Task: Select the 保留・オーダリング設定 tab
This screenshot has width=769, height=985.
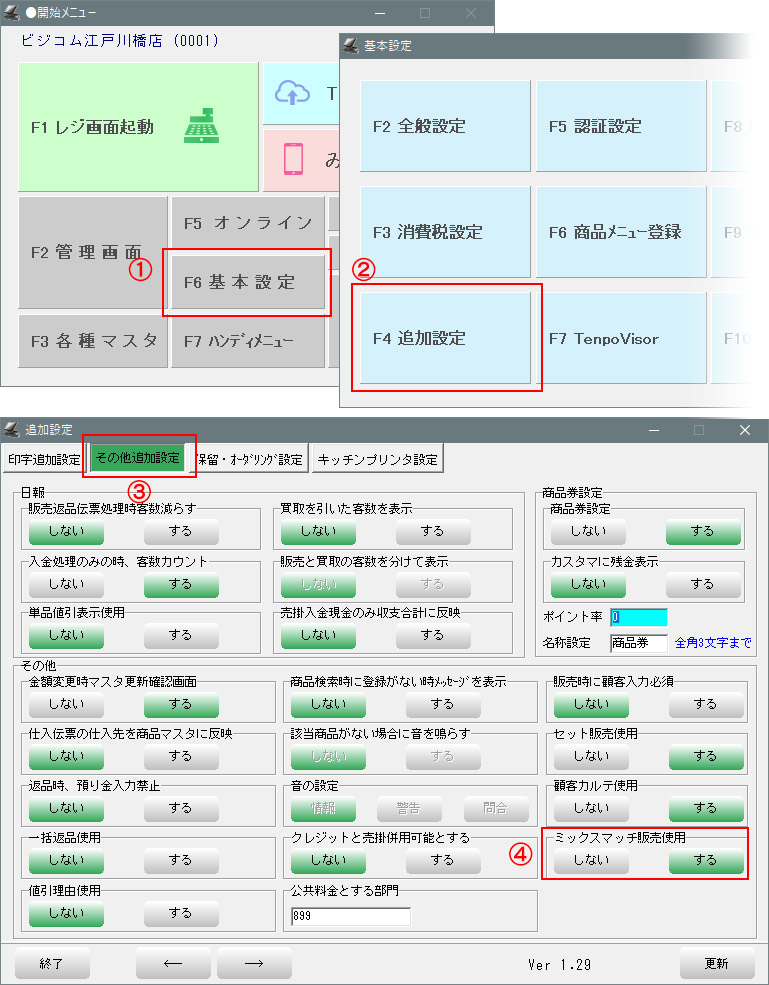Action: pos(250,459)
